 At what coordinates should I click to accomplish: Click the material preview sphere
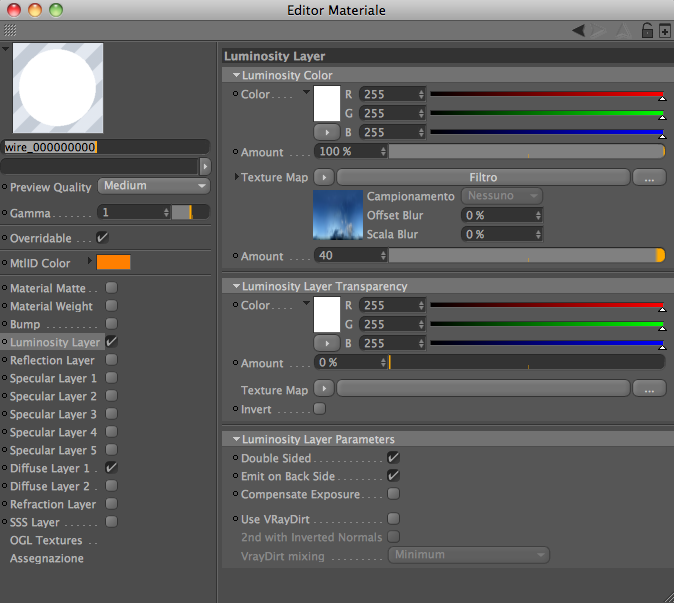pos(58,88)
